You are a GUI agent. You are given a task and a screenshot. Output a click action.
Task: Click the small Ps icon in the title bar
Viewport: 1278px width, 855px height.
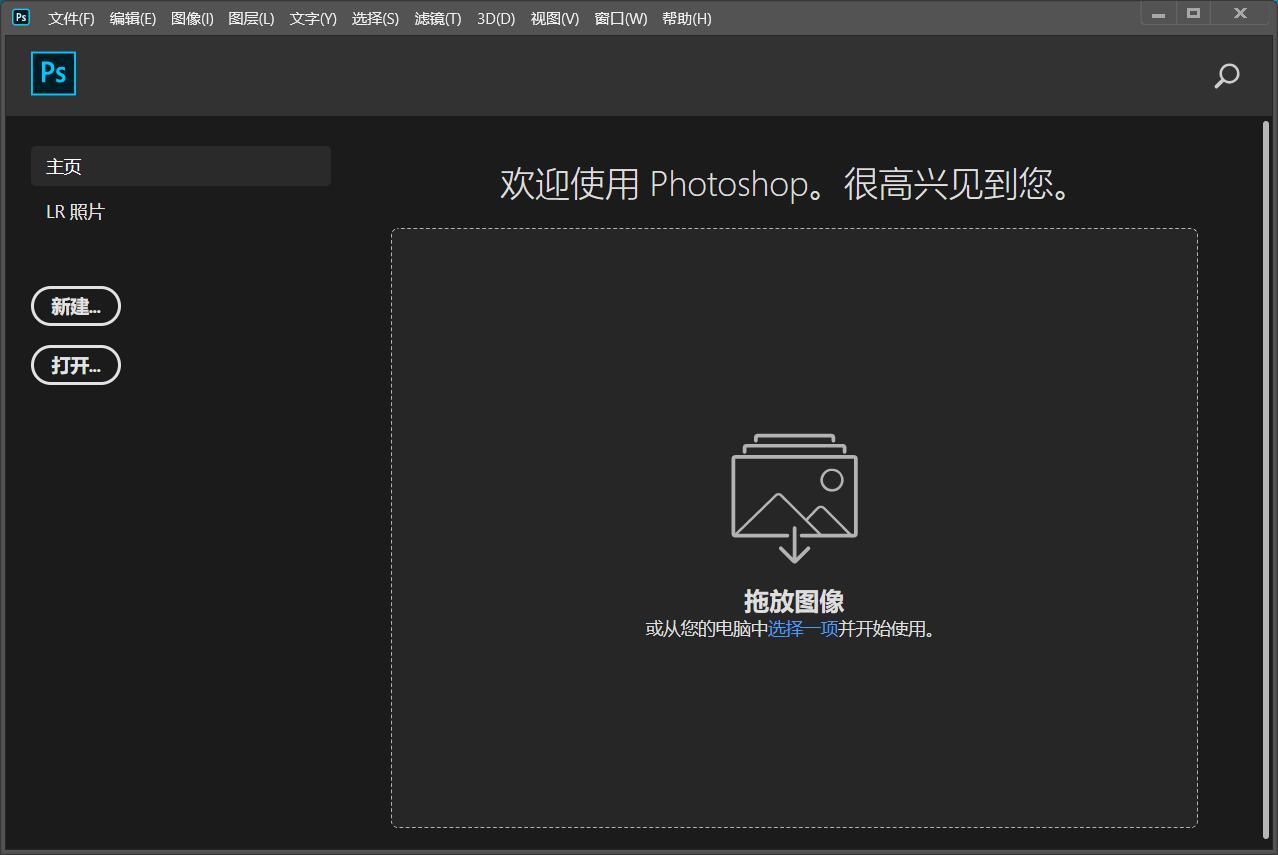point(21,17)
